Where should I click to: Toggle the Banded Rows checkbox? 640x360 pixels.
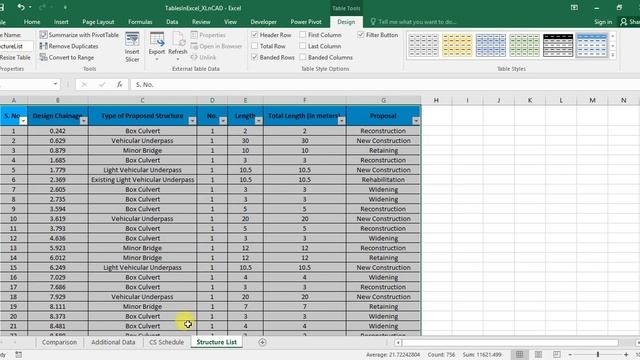(255, 57)
